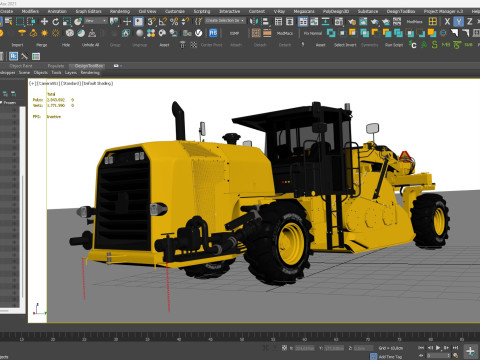The image size is (480, 360).
Task: Click the Hide button
Action: pos(66,45)
